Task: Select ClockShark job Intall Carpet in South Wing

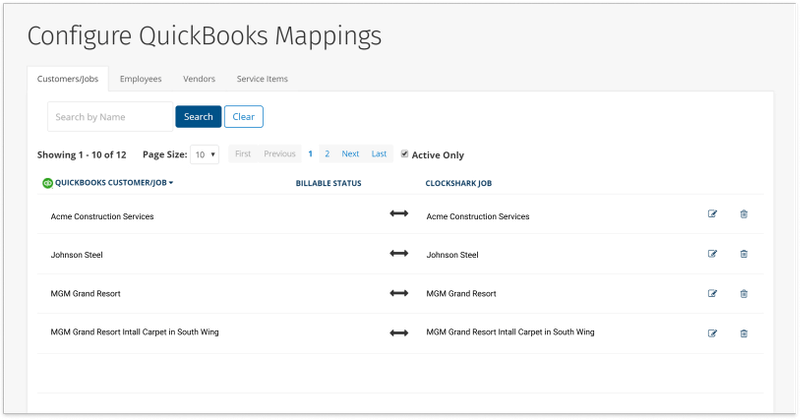Action: click(x=510, y=332)
